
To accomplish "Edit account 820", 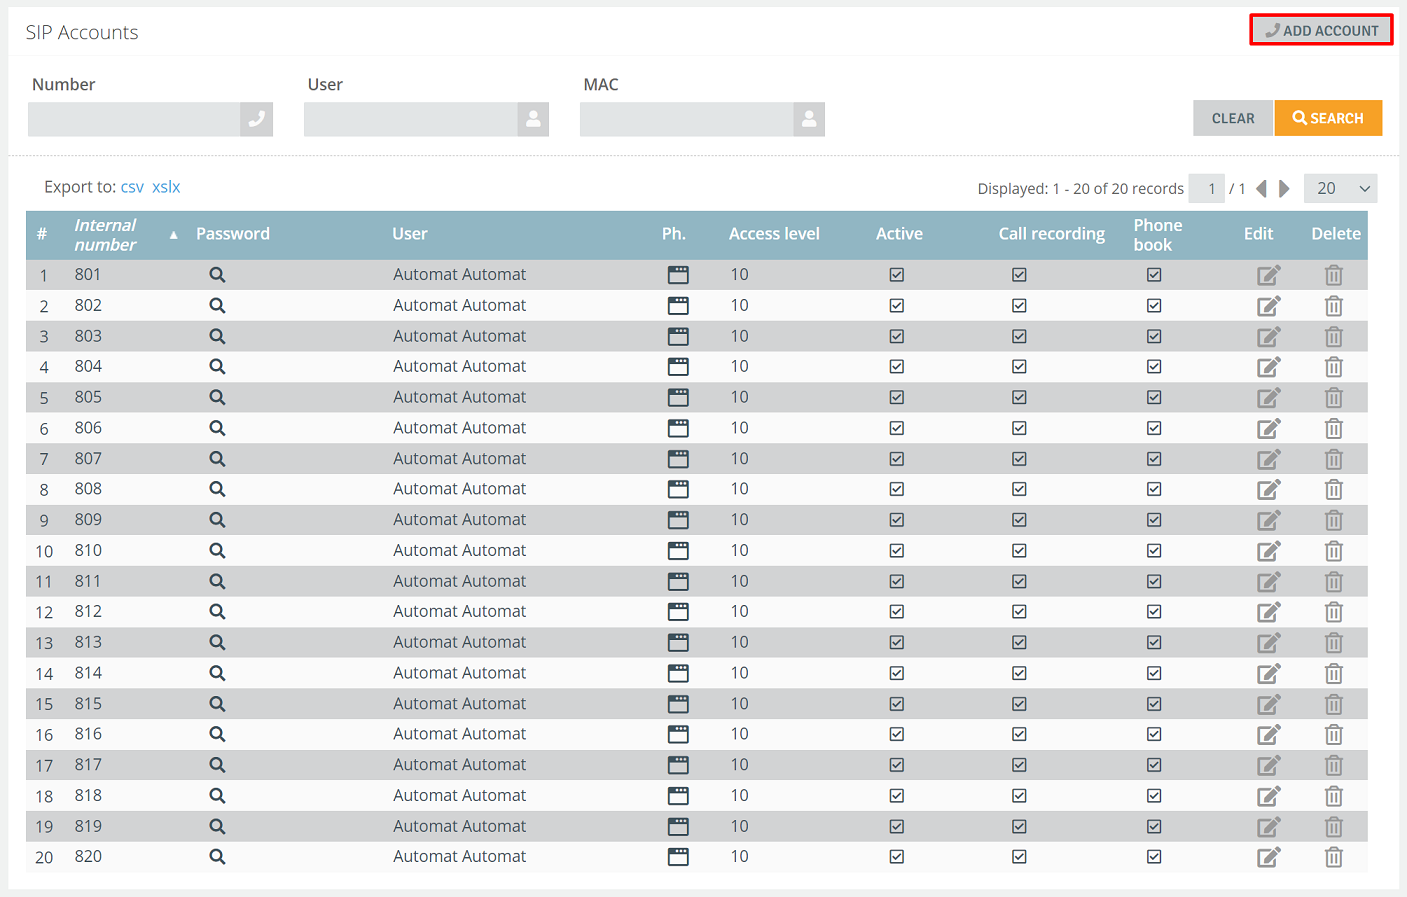I will (x=1269, y=857).
